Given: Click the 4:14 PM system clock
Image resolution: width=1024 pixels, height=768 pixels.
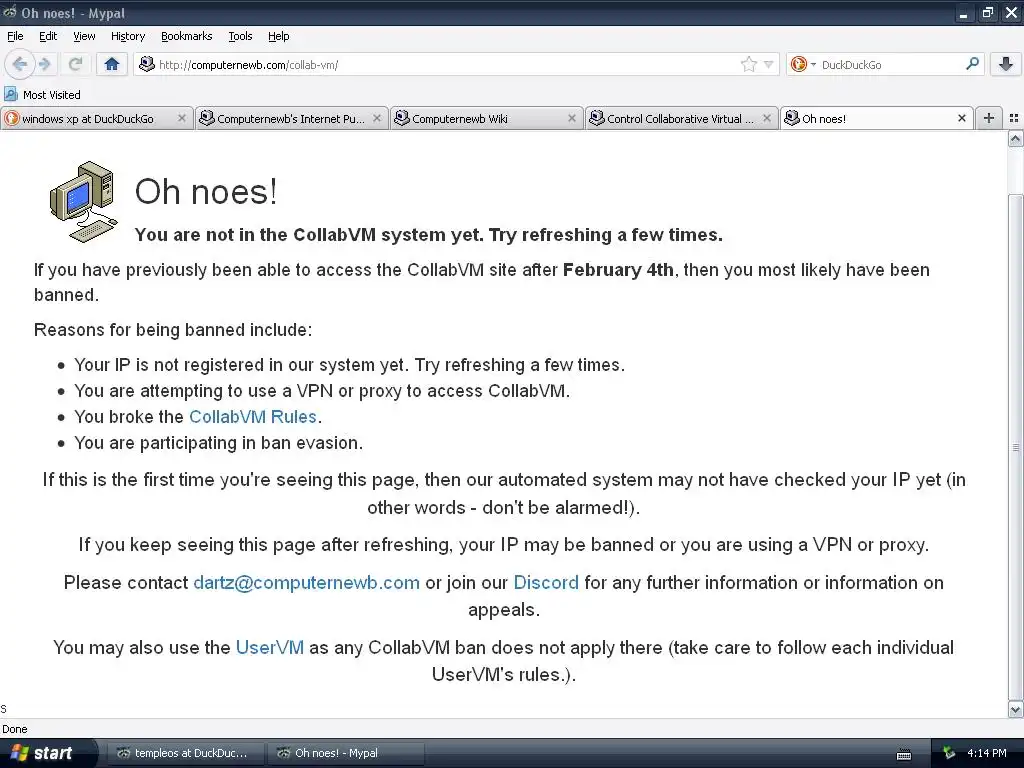Looking at the screenshot, I should pyautogui.click(x=986, y=753).
